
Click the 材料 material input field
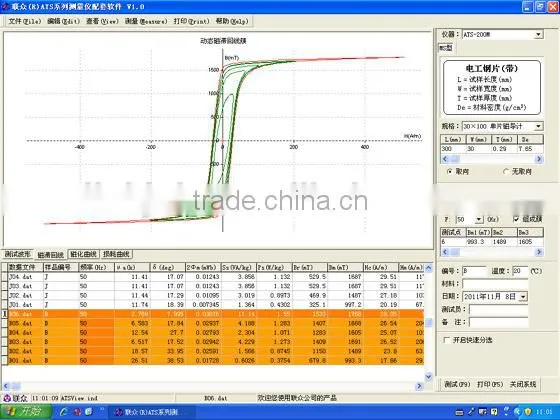point(495,284)
